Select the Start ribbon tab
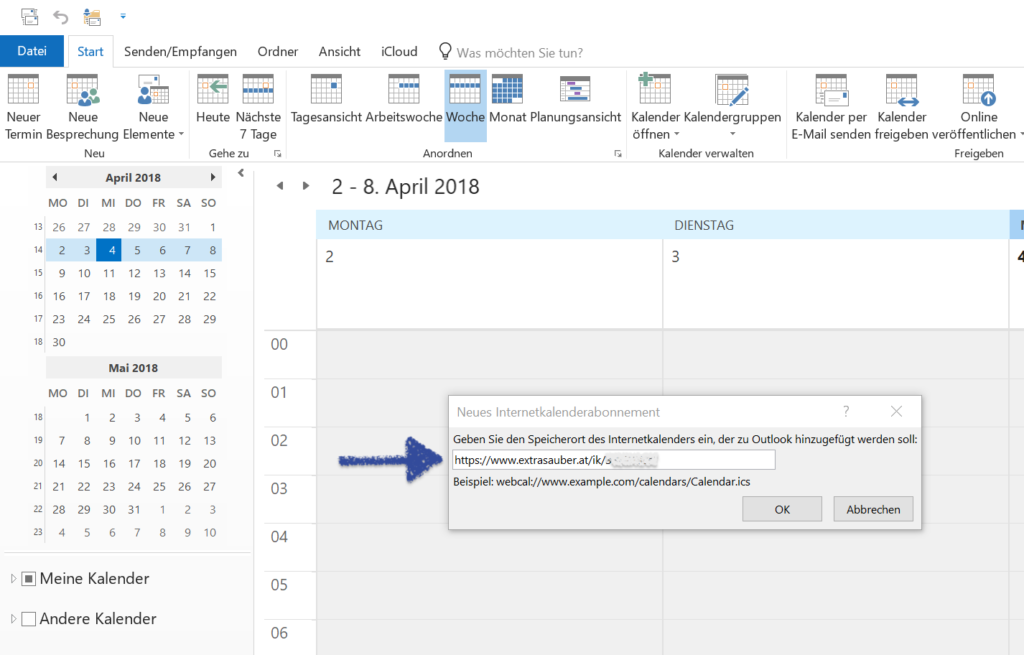 coord(90,52)
